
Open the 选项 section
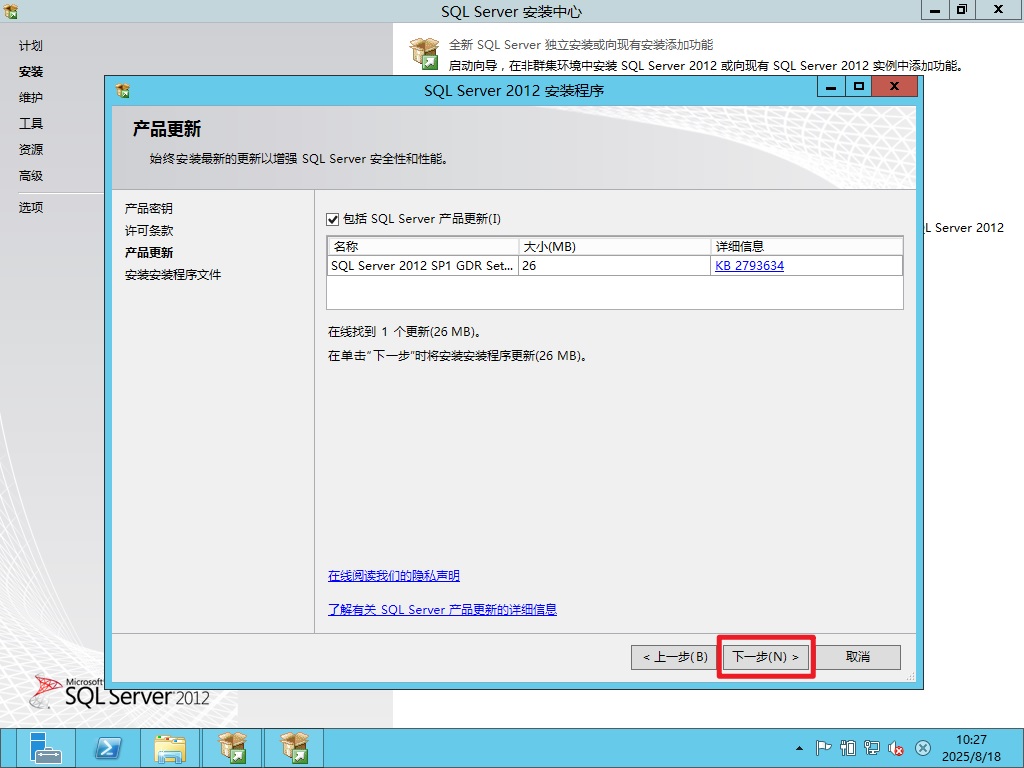(x=31, y=208)
